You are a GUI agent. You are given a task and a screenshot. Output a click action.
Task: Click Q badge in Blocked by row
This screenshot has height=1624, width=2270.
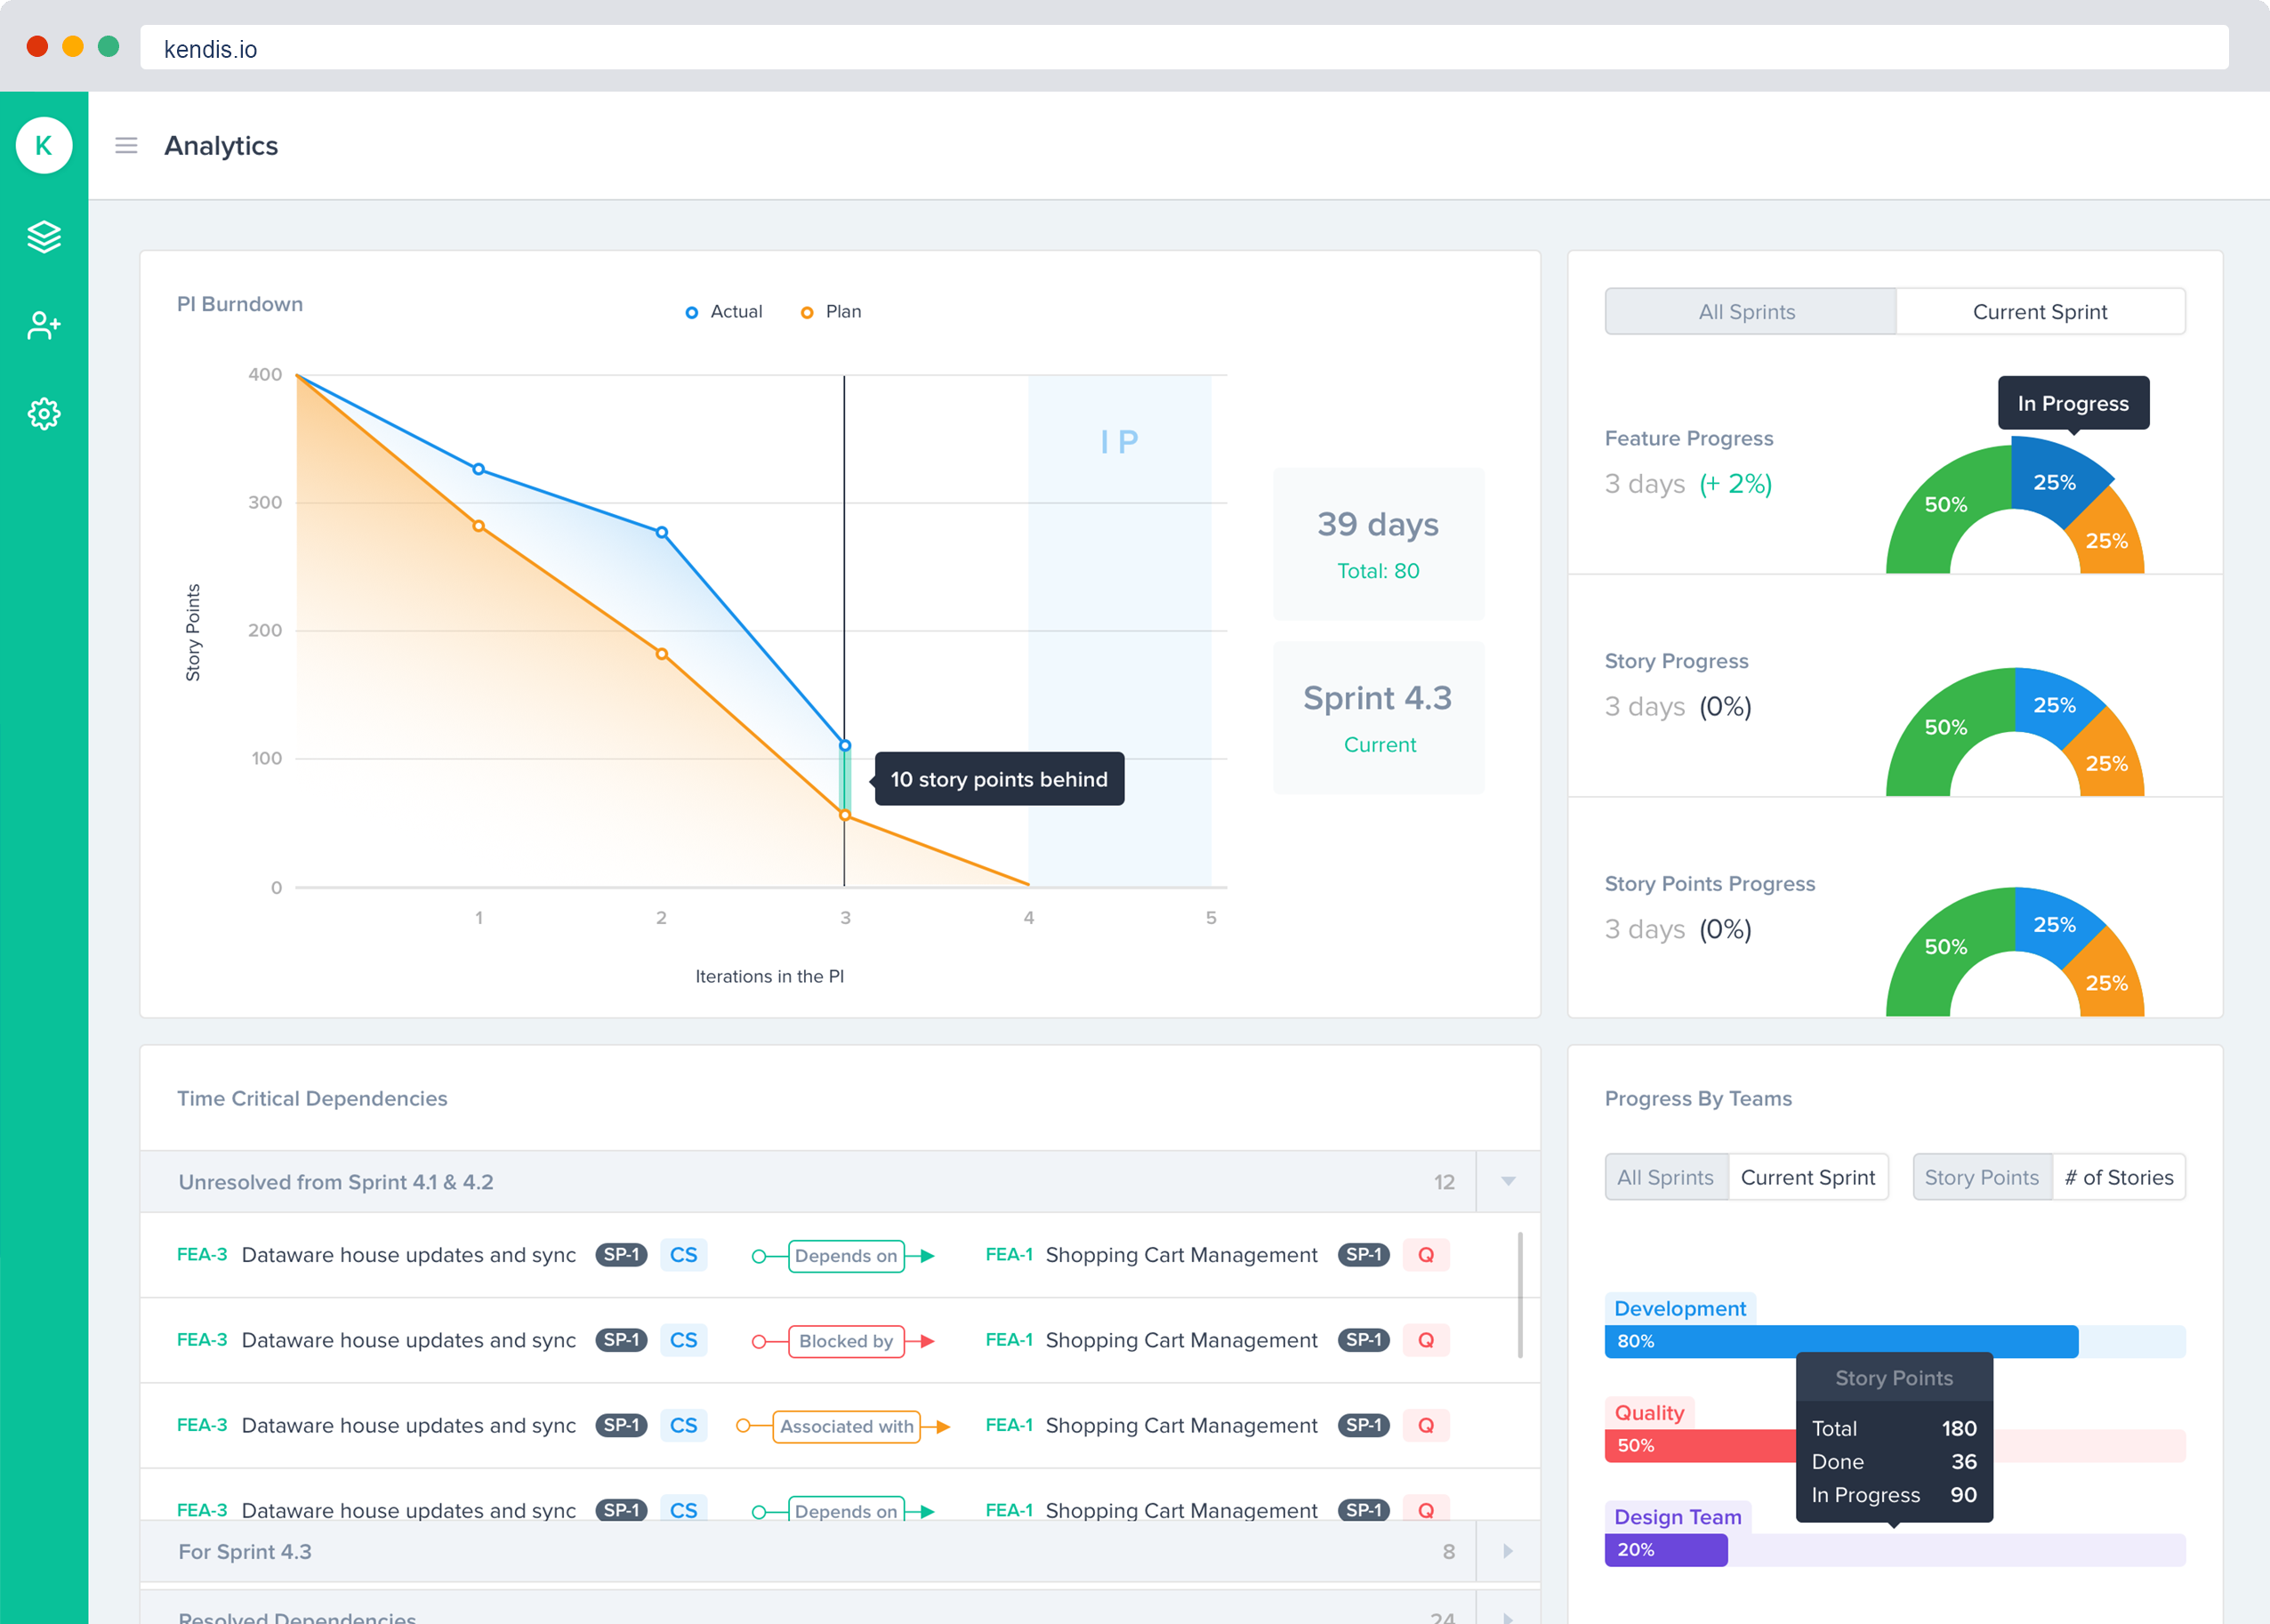[x=1426, y=1340]
